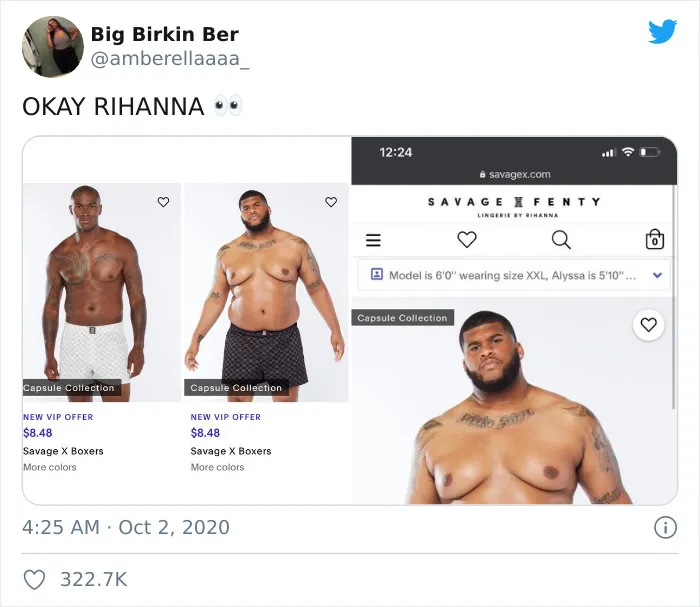Open Big Birkin Ber profile picture
The width and height of the screenshot is (700, 607).
click(53, 46)
